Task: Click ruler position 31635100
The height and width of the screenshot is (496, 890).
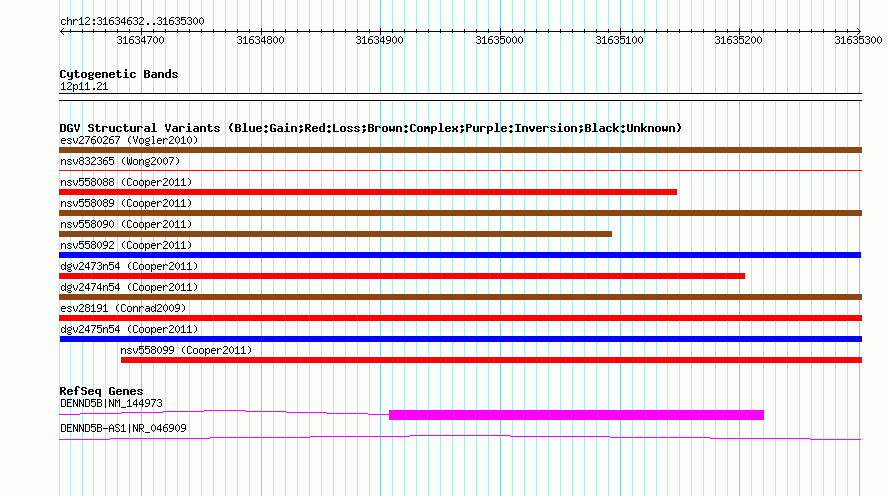Action: 619,40
